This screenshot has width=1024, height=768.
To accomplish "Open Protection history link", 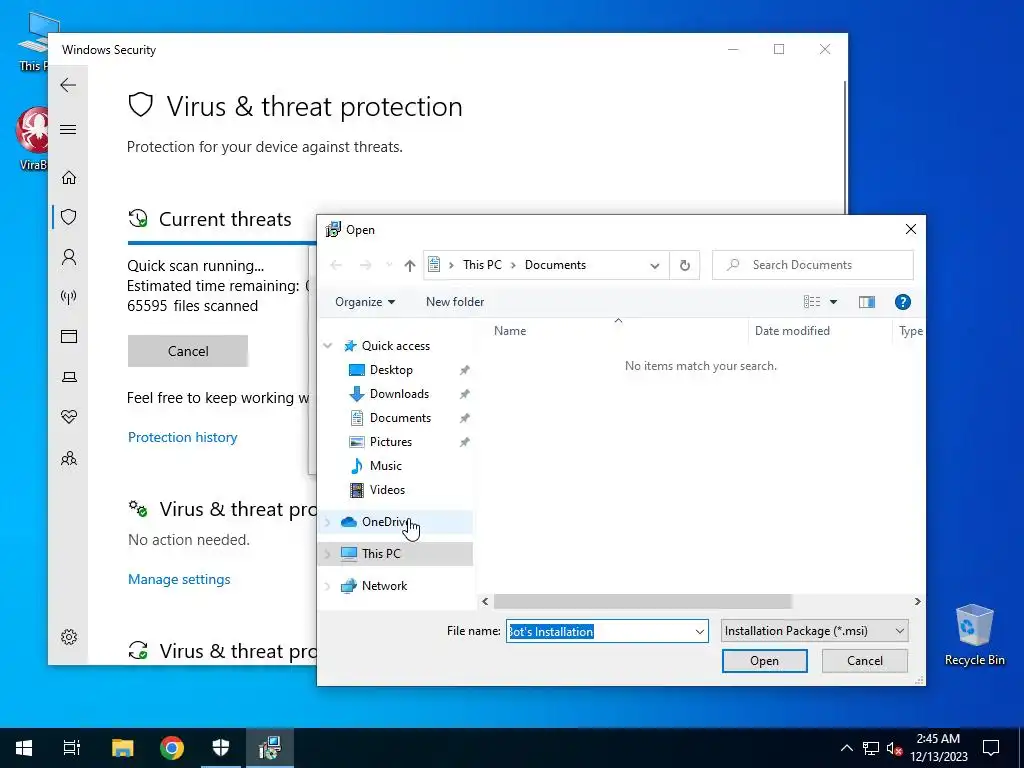I will pos(182,438).
